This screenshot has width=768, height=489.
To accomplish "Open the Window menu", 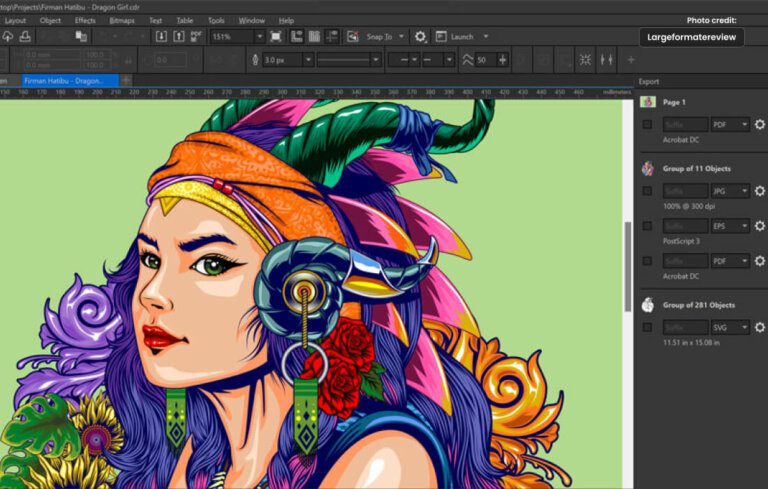I will click(251, 21).
